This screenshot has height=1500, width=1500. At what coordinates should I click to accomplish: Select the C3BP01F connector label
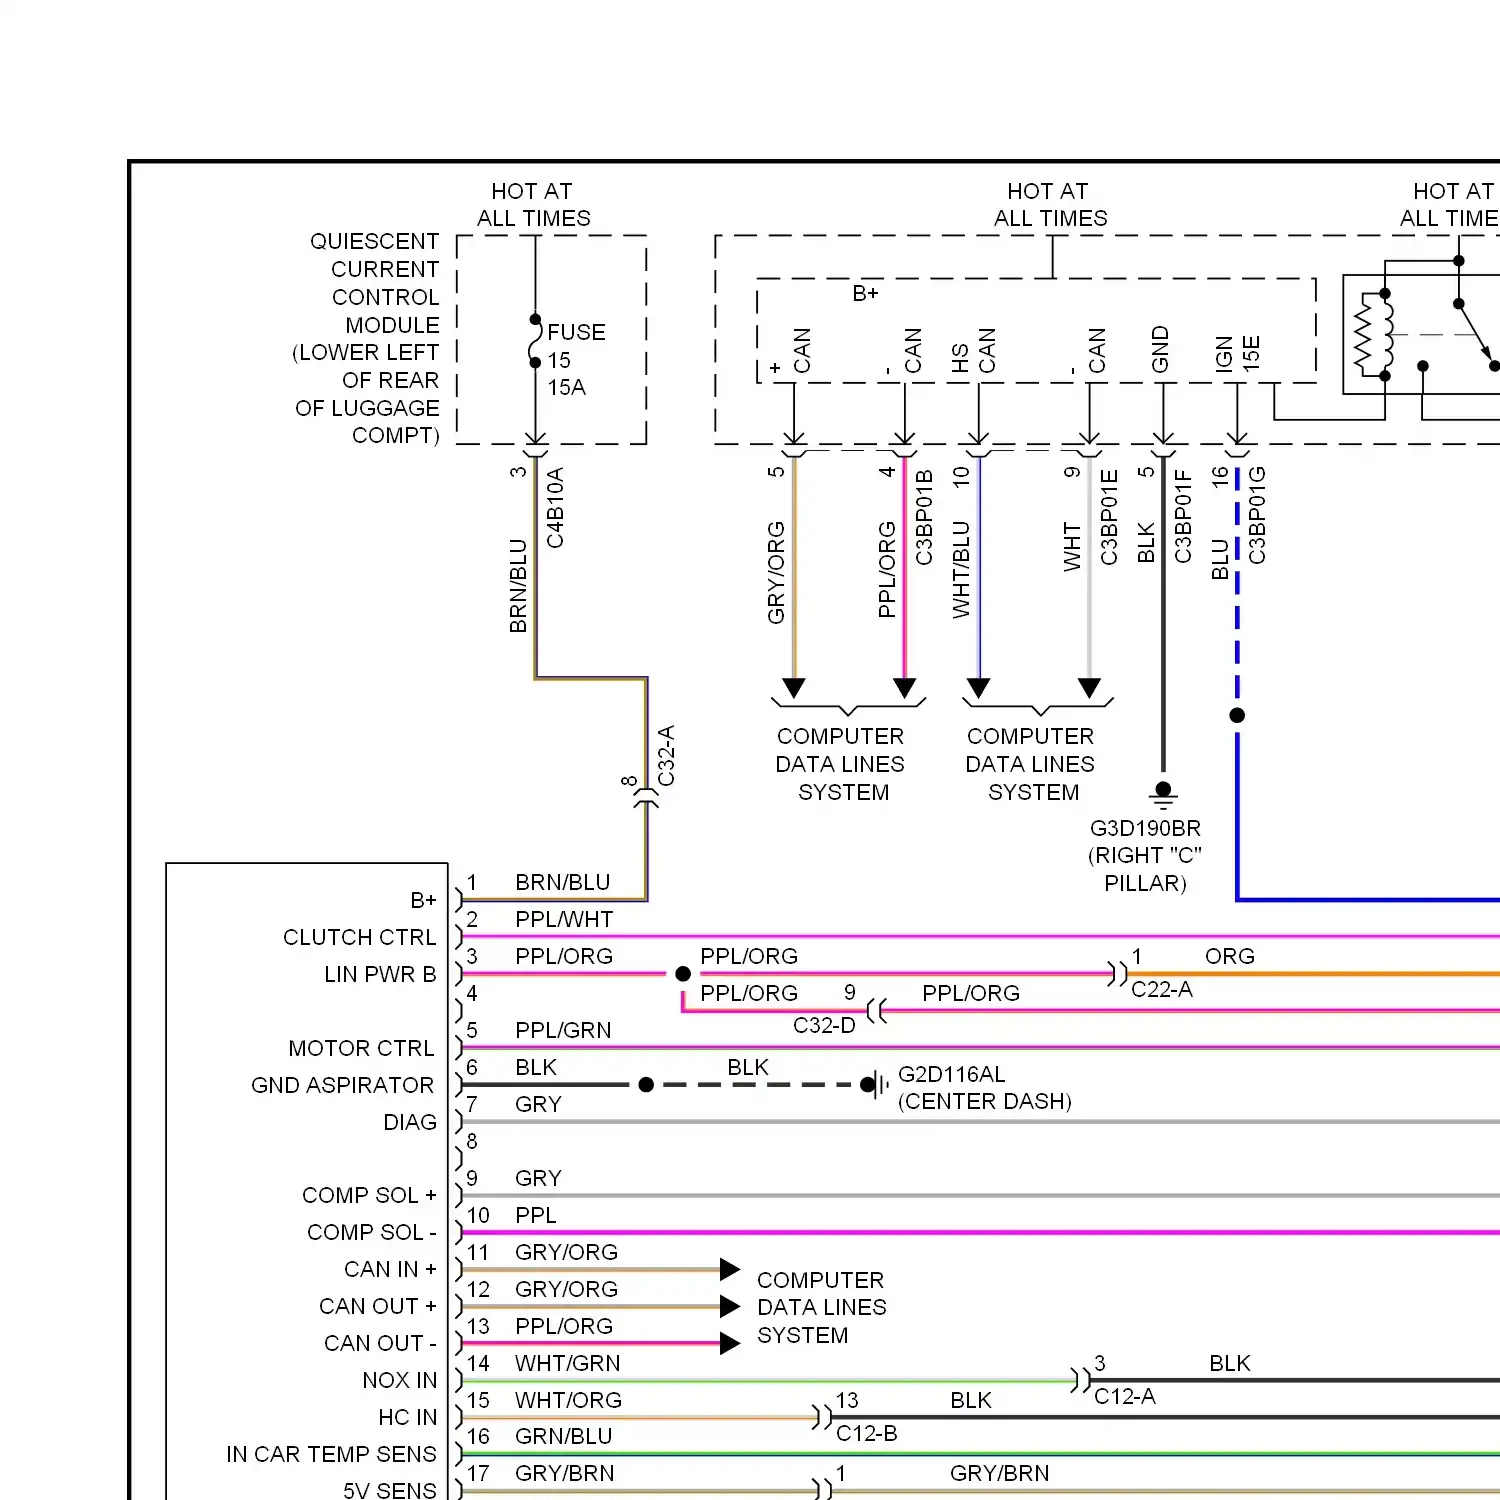tap(1183, 517)
